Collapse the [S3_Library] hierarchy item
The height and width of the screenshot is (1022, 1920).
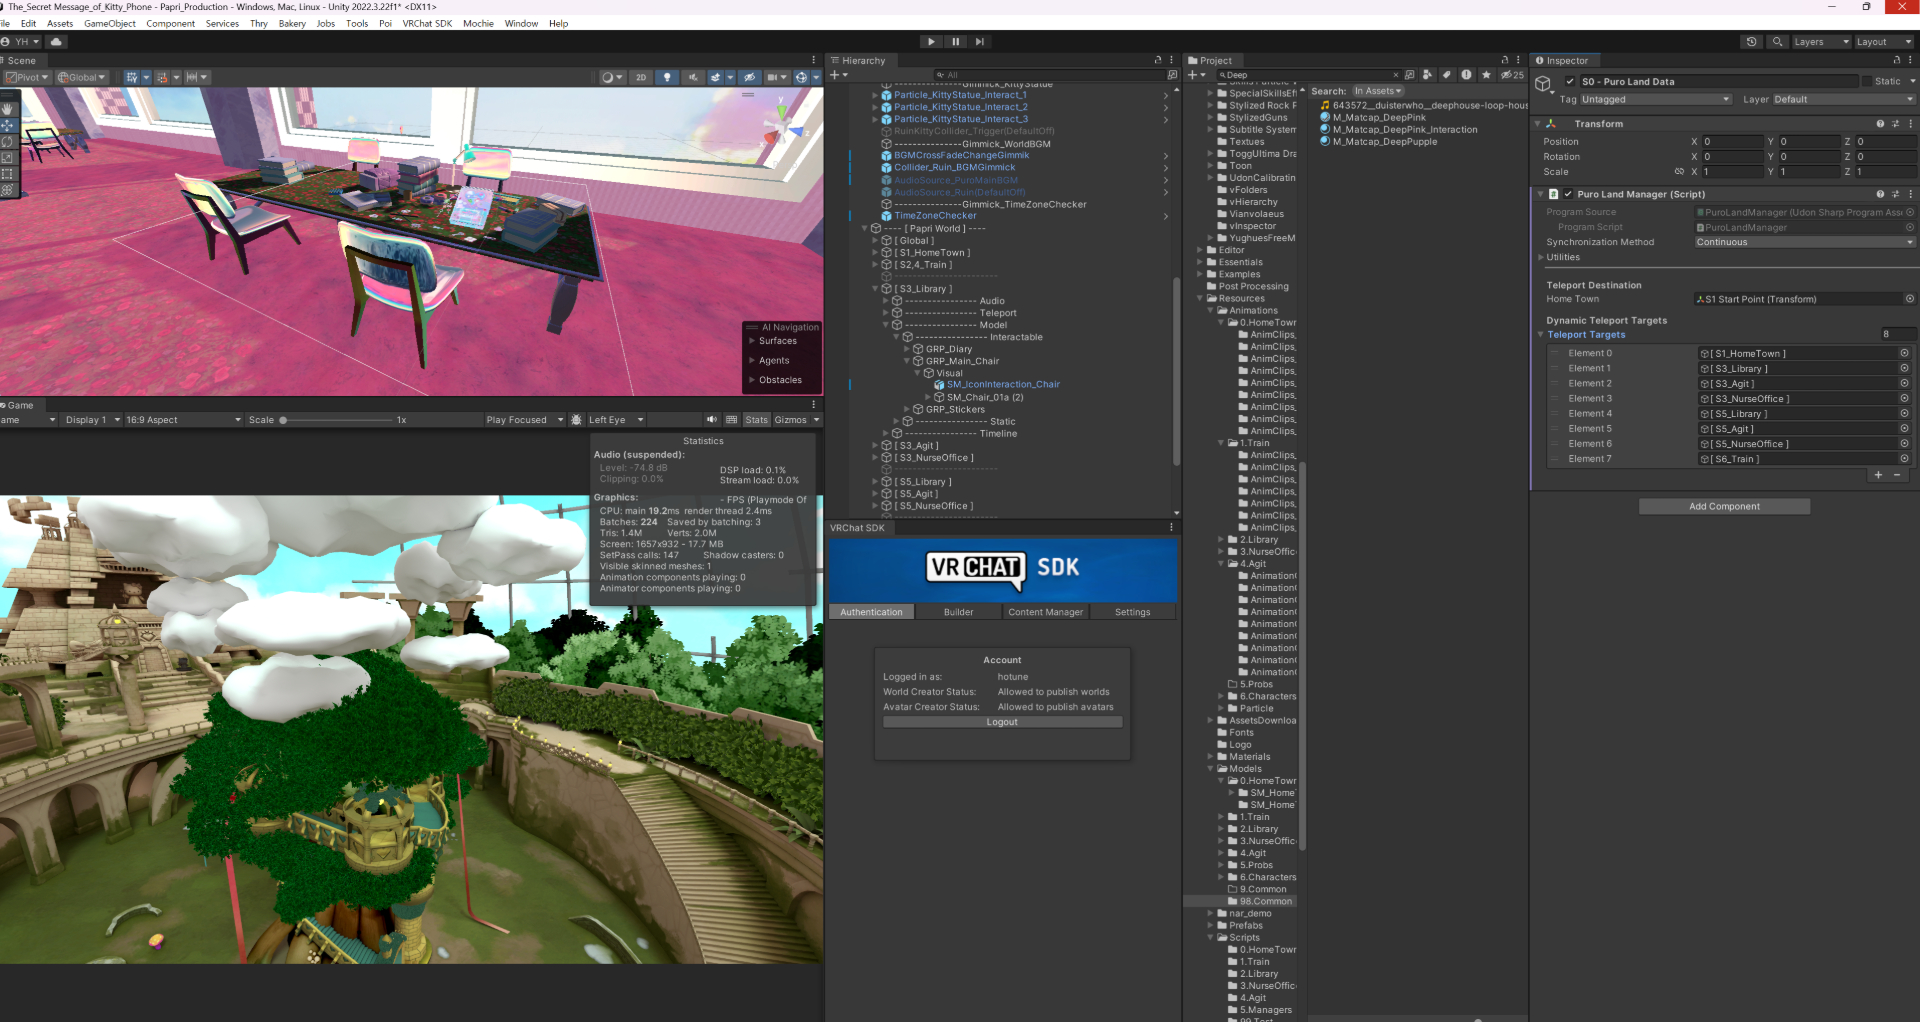[x=875, y=289]
